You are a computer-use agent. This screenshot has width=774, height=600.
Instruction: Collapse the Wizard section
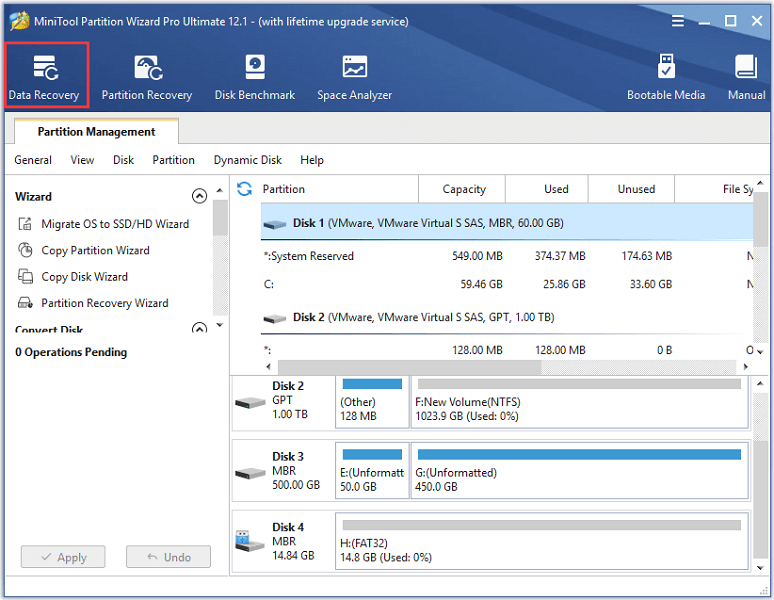(199, 196)
